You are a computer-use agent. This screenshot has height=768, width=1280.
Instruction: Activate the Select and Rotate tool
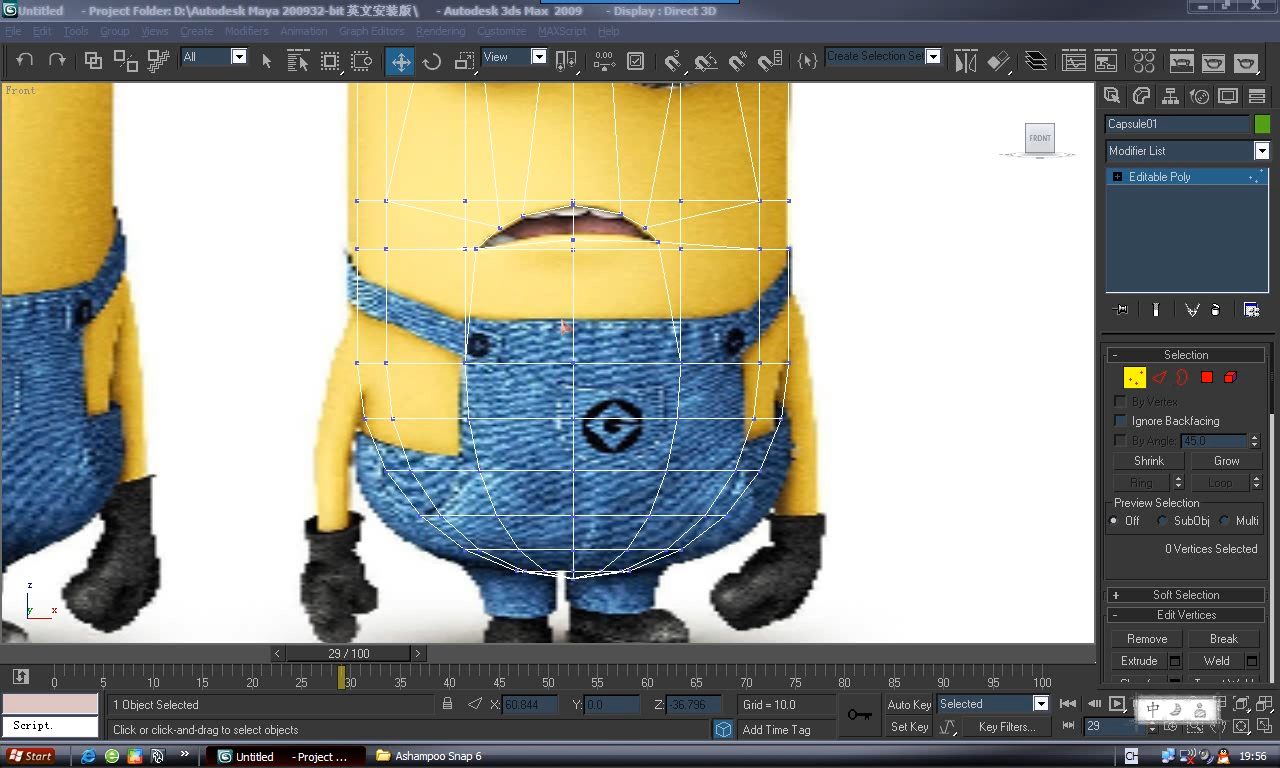click(x=432, y=61)
